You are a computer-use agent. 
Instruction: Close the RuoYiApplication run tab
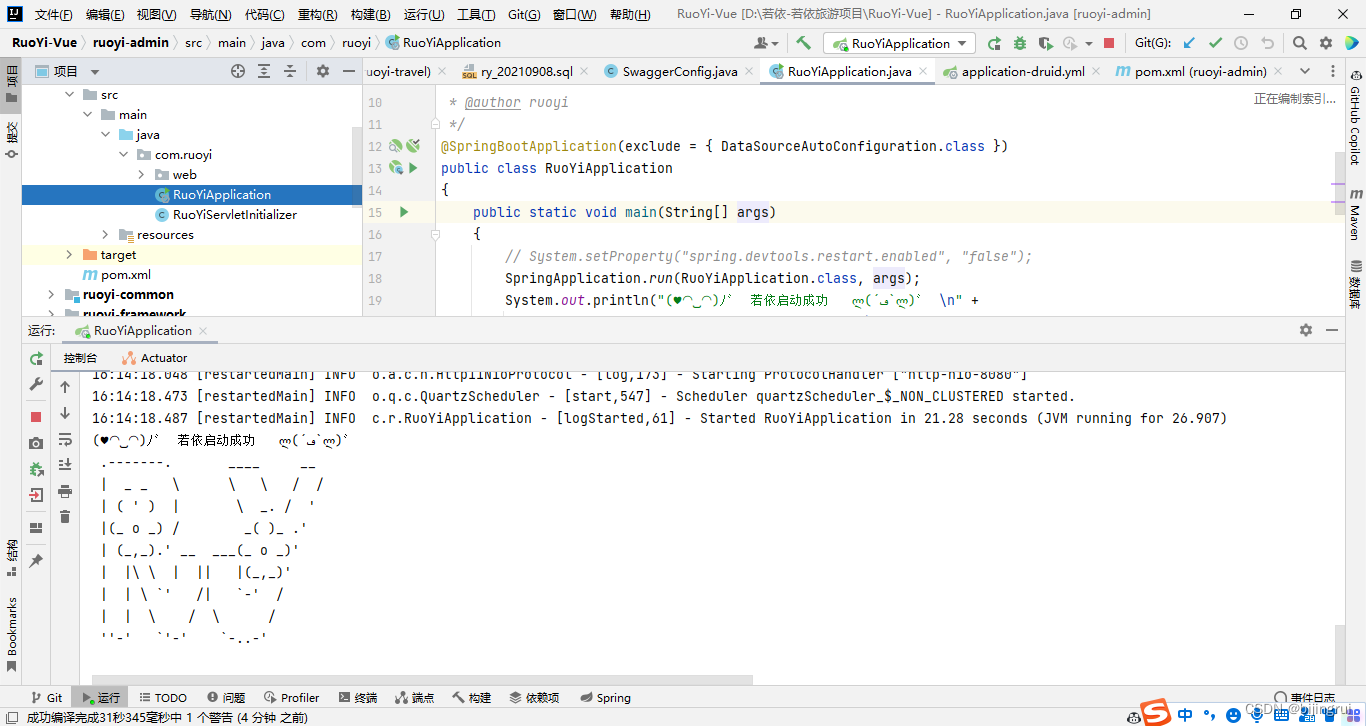tap(203, 331)
